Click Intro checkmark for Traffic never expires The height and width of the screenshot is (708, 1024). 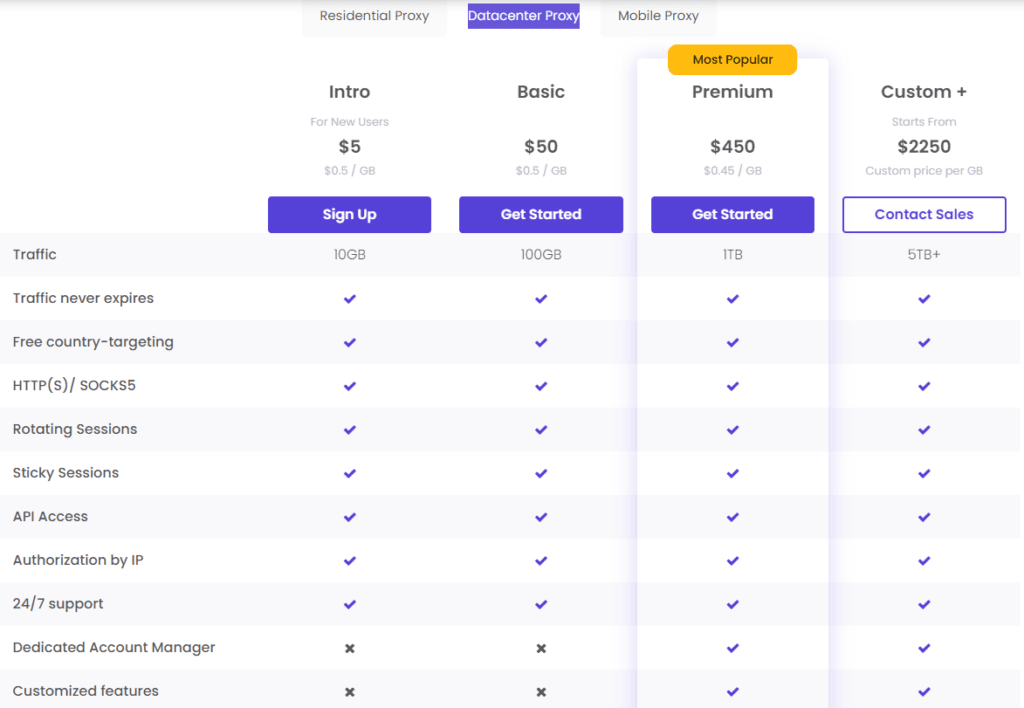pos(350,298)
